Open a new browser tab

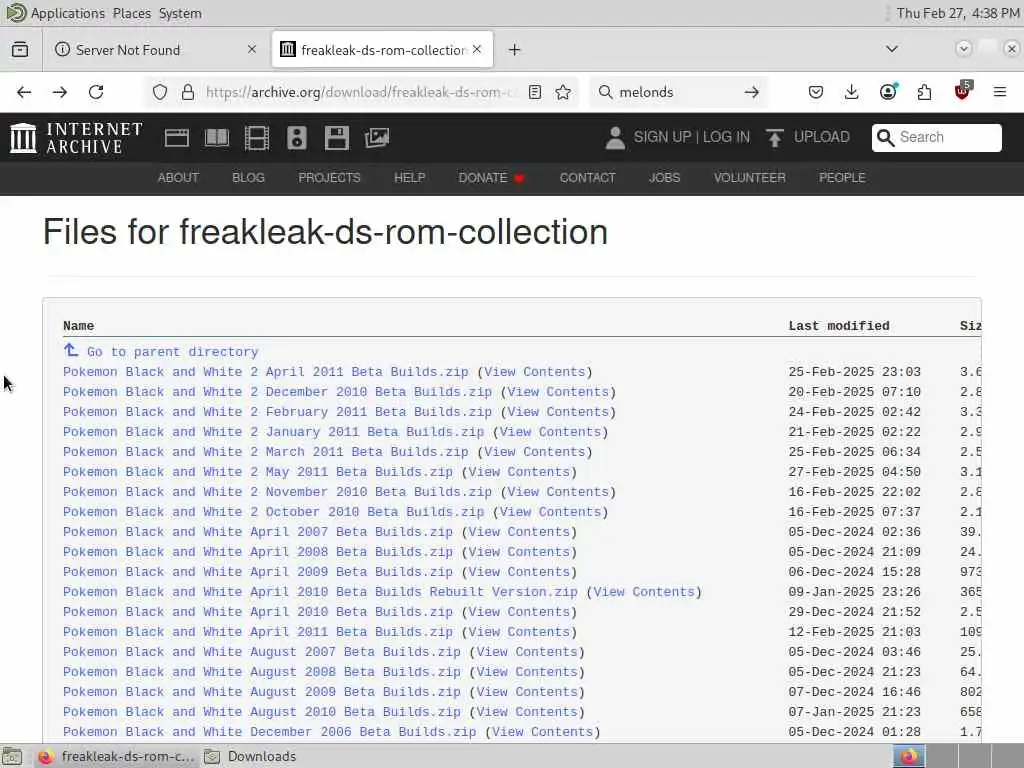coord(515,50)
